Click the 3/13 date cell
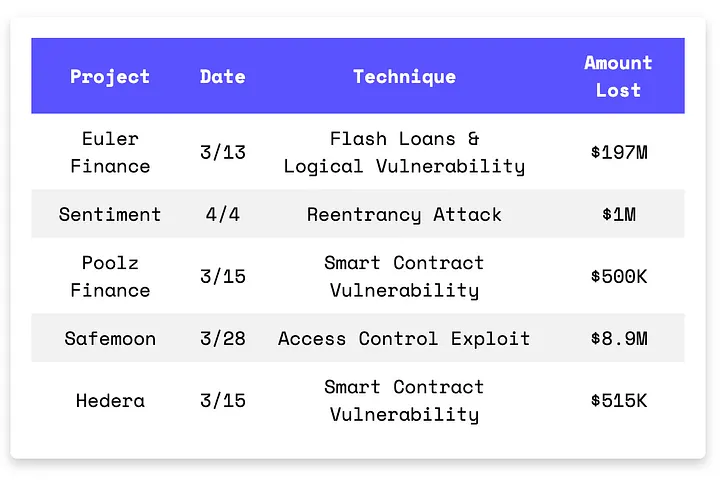 (x=223, y=153)
